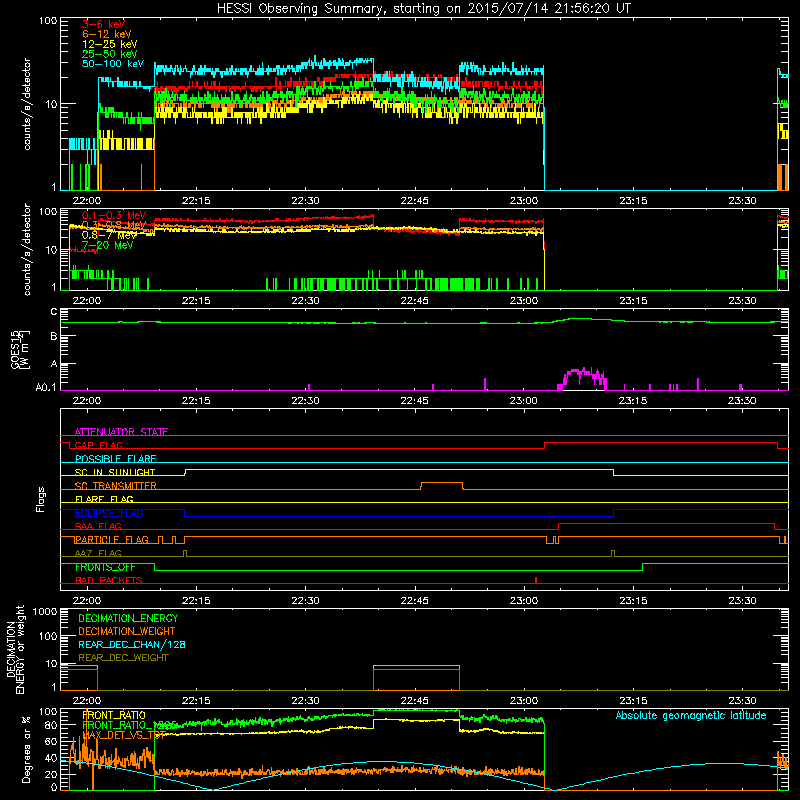This screenshot has width=800, height=800.
Task: Select the 3-6 keV legend label
Action: 103,24
